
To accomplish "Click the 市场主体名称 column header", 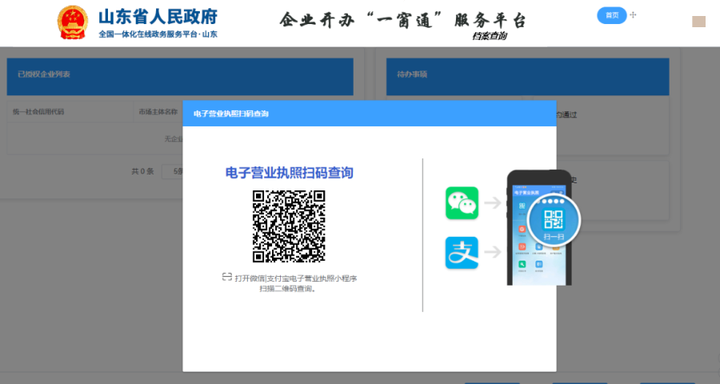I will point(158,112).
